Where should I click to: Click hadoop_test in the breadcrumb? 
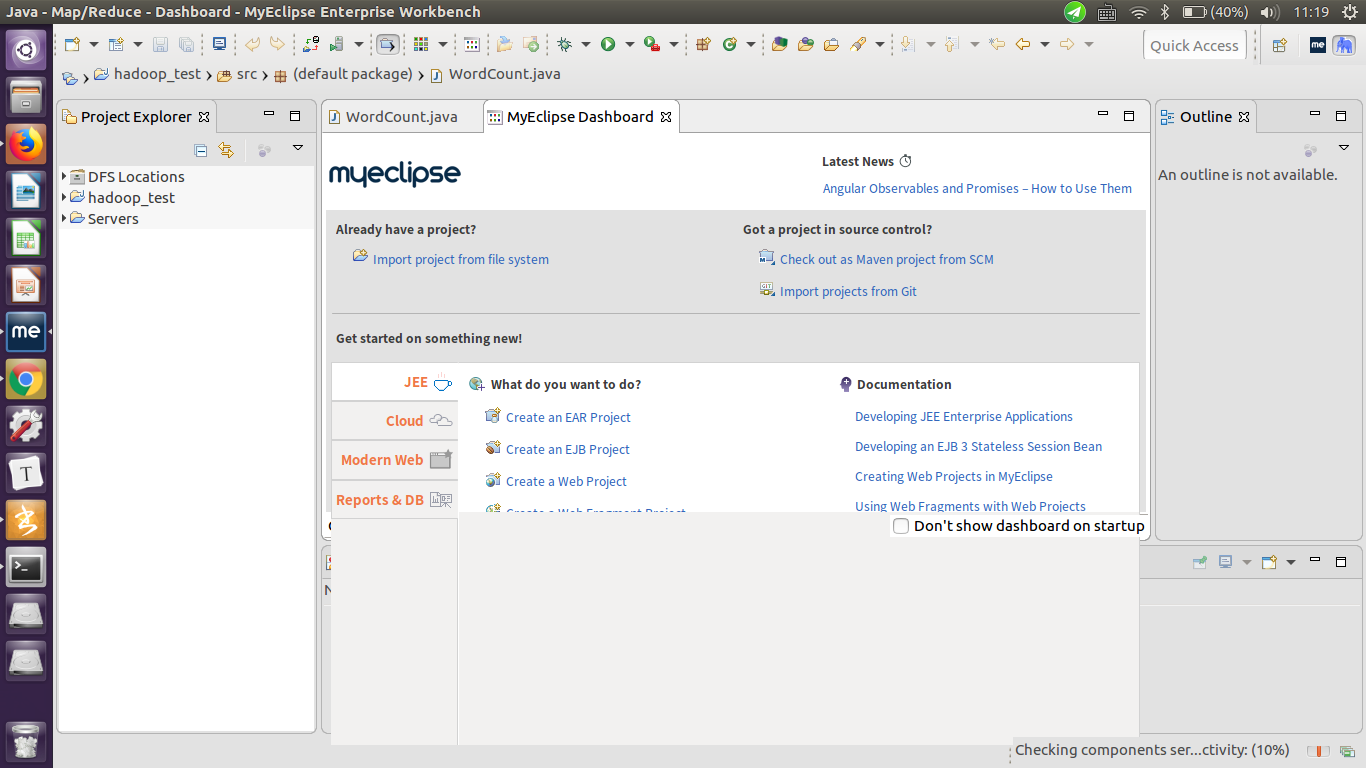click(x=157, y=74)
